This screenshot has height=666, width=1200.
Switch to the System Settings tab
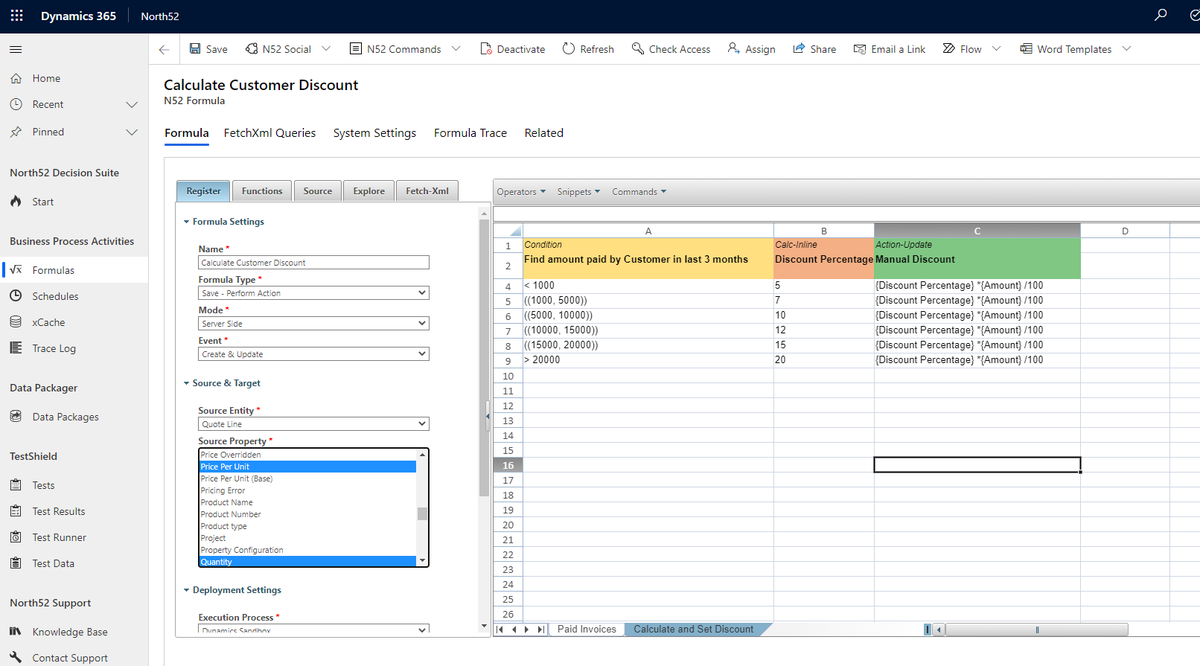[x=375, y=133]
